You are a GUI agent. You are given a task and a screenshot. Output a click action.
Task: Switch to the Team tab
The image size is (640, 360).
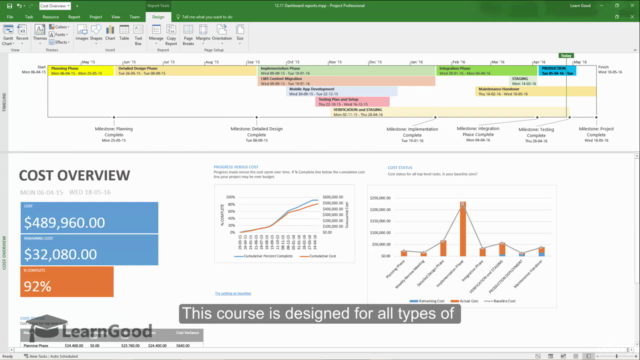(135, 17)
